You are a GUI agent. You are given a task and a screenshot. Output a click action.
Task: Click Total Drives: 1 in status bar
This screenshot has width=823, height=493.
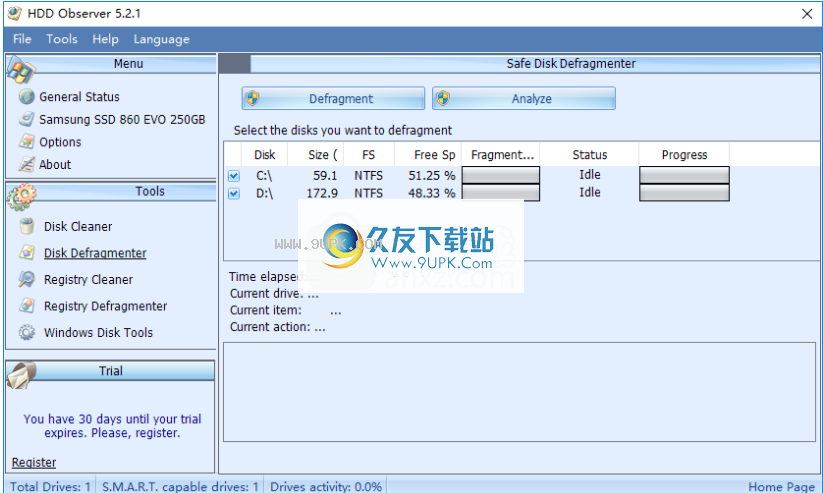tap(50, 487)
